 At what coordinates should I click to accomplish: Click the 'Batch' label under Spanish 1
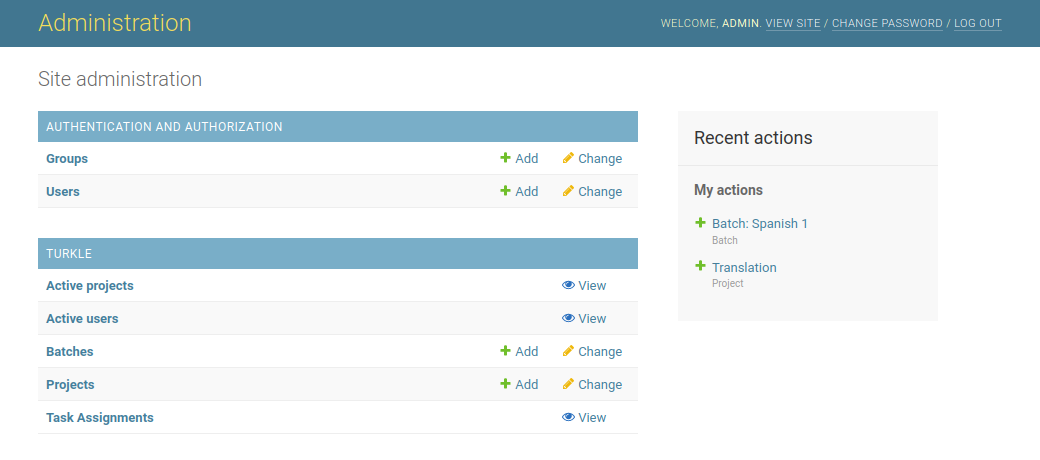725,241
